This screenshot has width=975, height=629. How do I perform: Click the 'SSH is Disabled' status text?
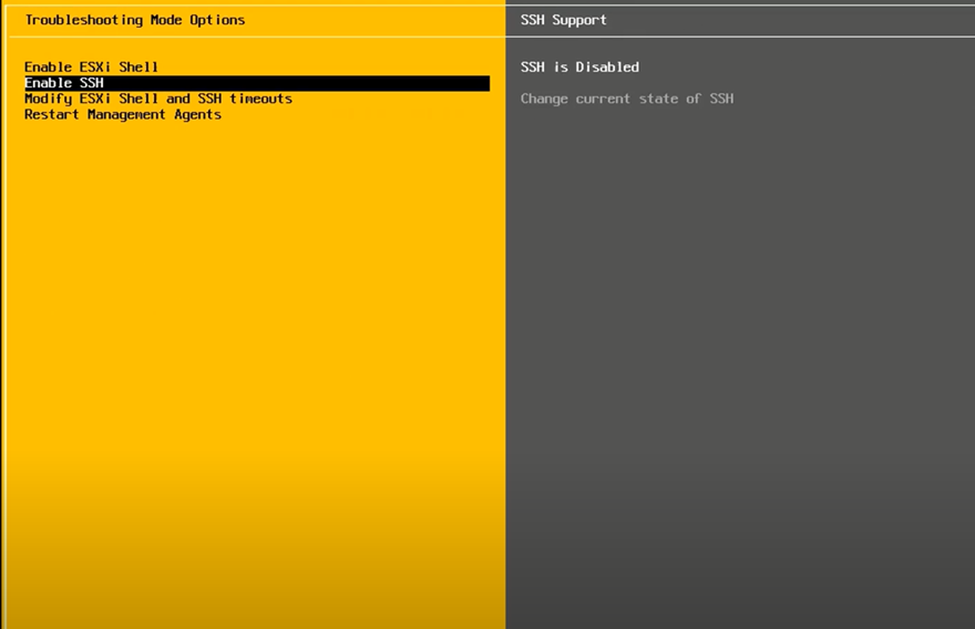[579, 67]
